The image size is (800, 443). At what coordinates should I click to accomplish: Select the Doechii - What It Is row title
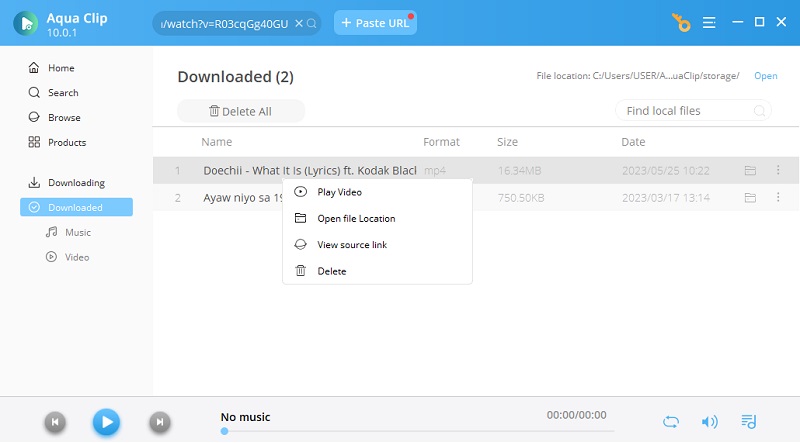[310, 170]
